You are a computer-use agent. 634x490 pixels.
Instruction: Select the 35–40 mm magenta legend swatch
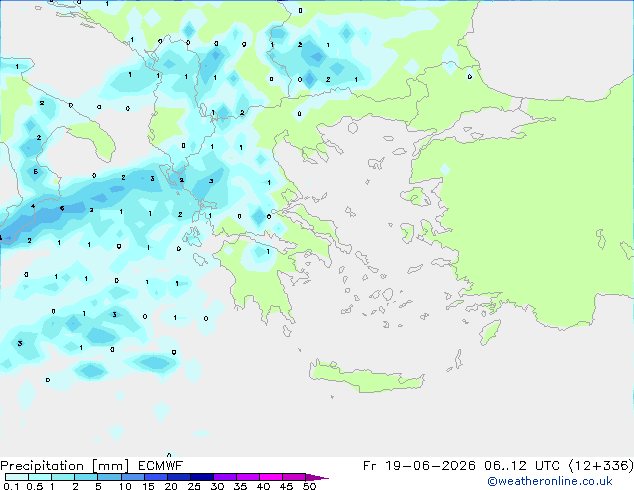coord(247,477)
